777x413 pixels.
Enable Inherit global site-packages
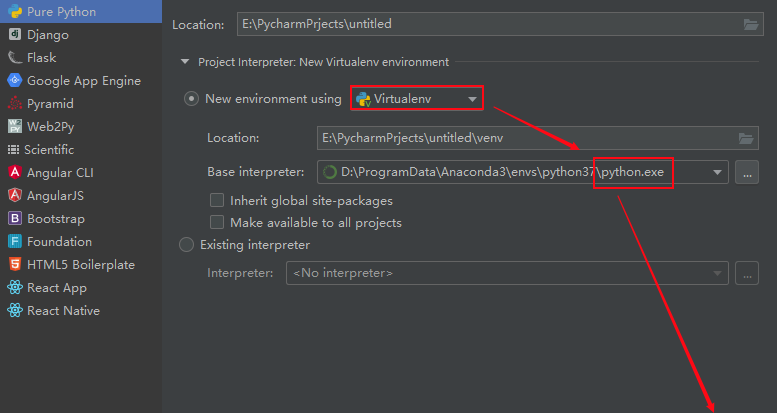tap(217, 200)
